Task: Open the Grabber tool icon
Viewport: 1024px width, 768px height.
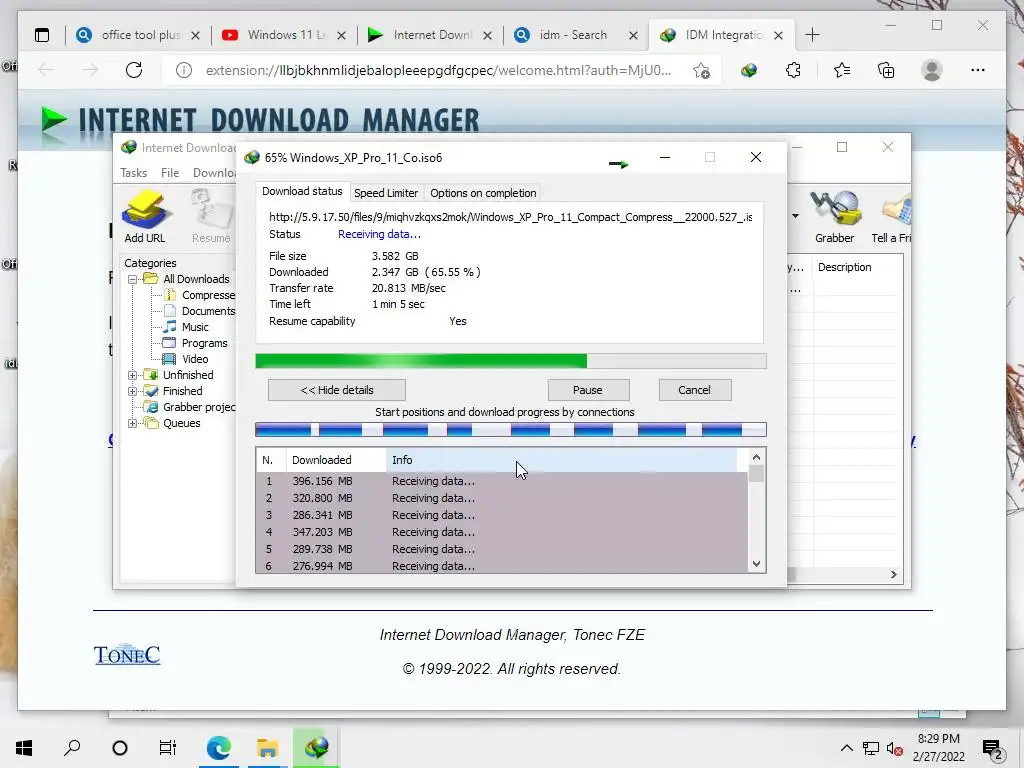Action: pos(834,216)
